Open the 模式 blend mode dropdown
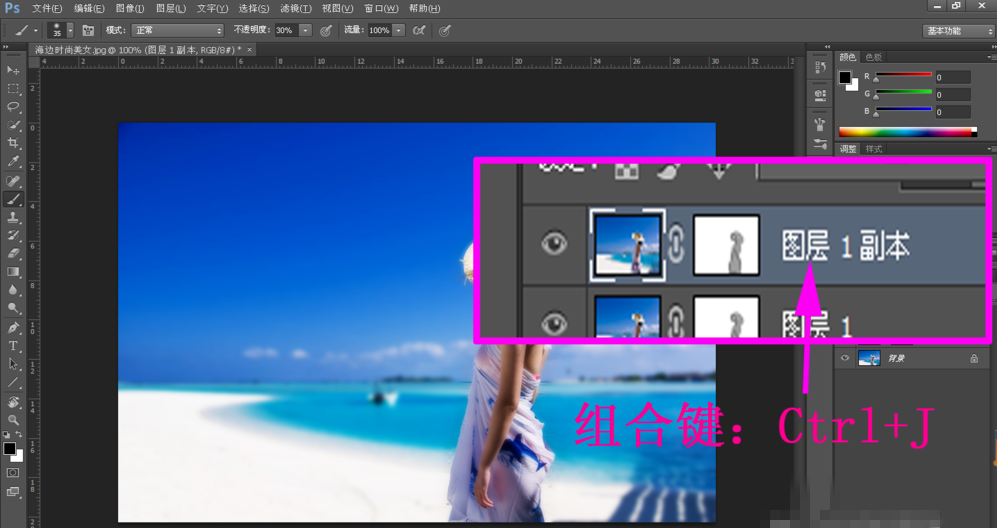The image size is (997, 528). coord(177,31)
